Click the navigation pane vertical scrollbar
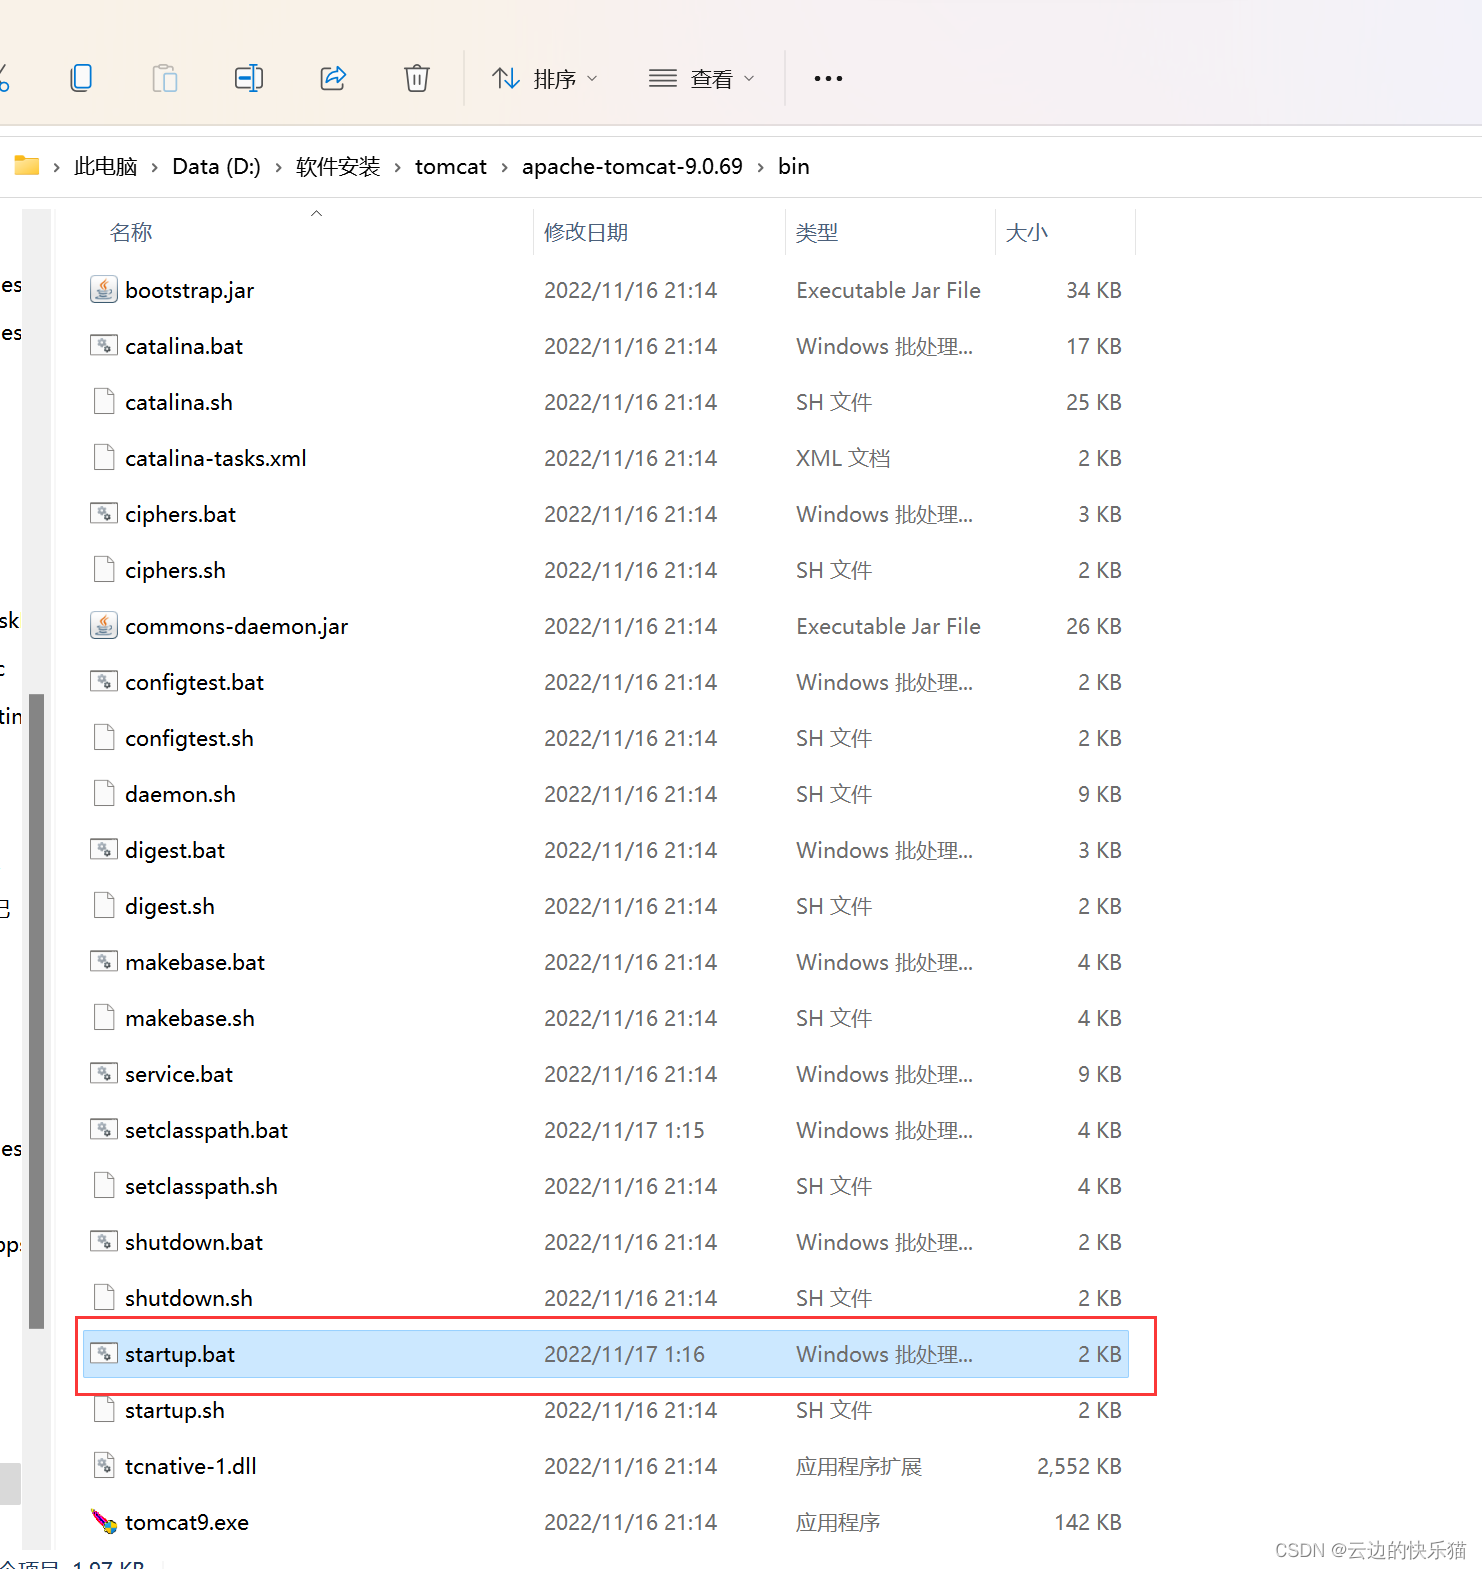Screen dimensions: 1482x1569 [36, 1010]
